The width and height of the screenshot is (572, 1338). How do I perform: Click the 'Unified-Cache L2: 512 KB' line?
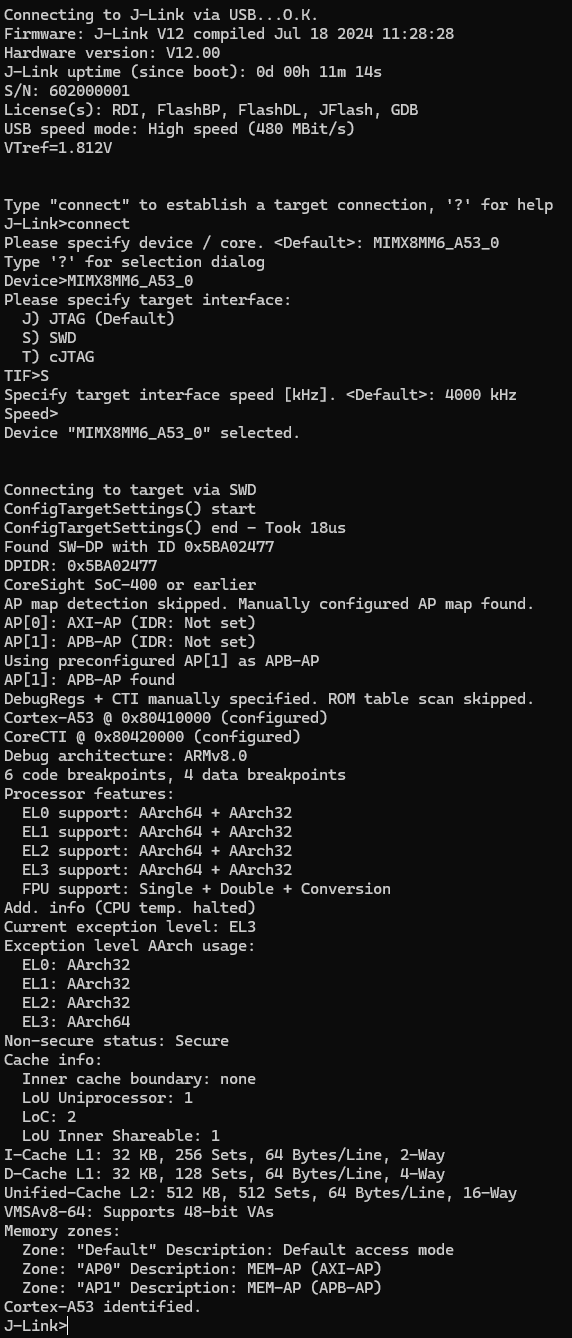click(261, 1193)
